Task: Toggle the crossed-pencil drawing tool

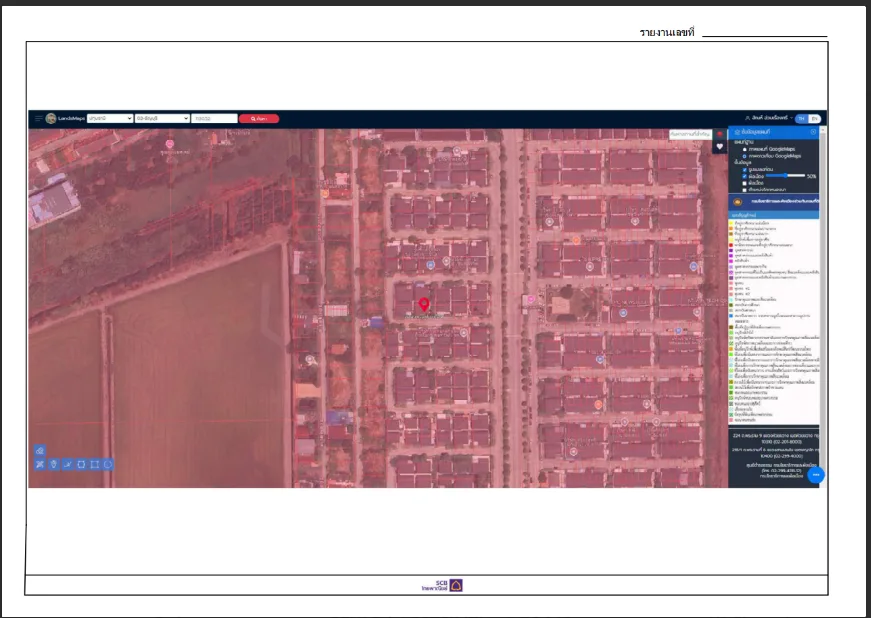Action: pos(40,464)
